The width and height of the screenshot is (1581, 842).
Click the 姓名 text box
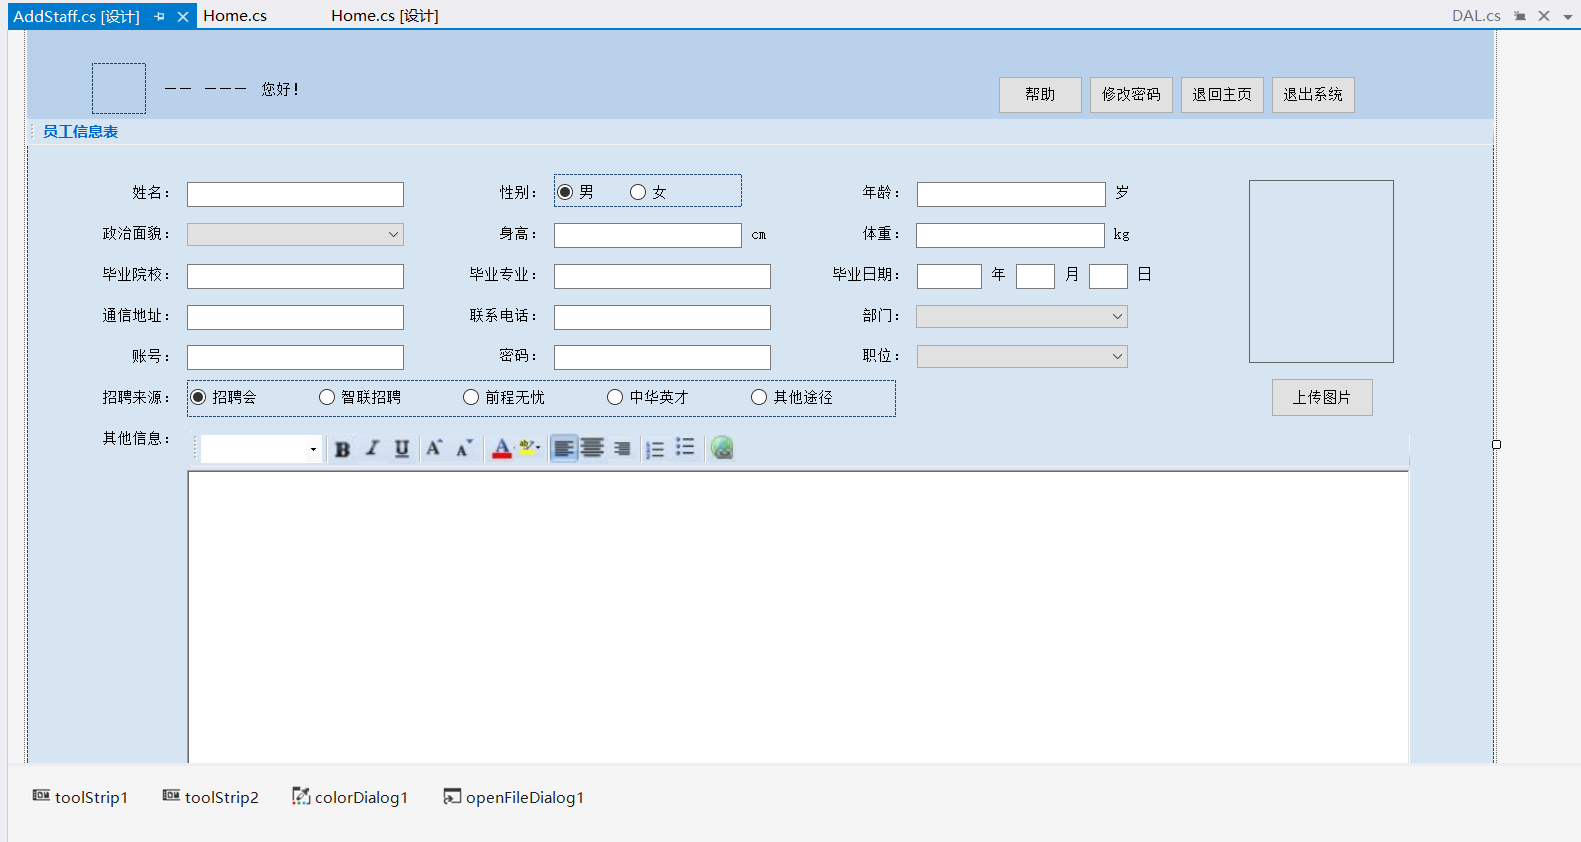tap(295, 194)
